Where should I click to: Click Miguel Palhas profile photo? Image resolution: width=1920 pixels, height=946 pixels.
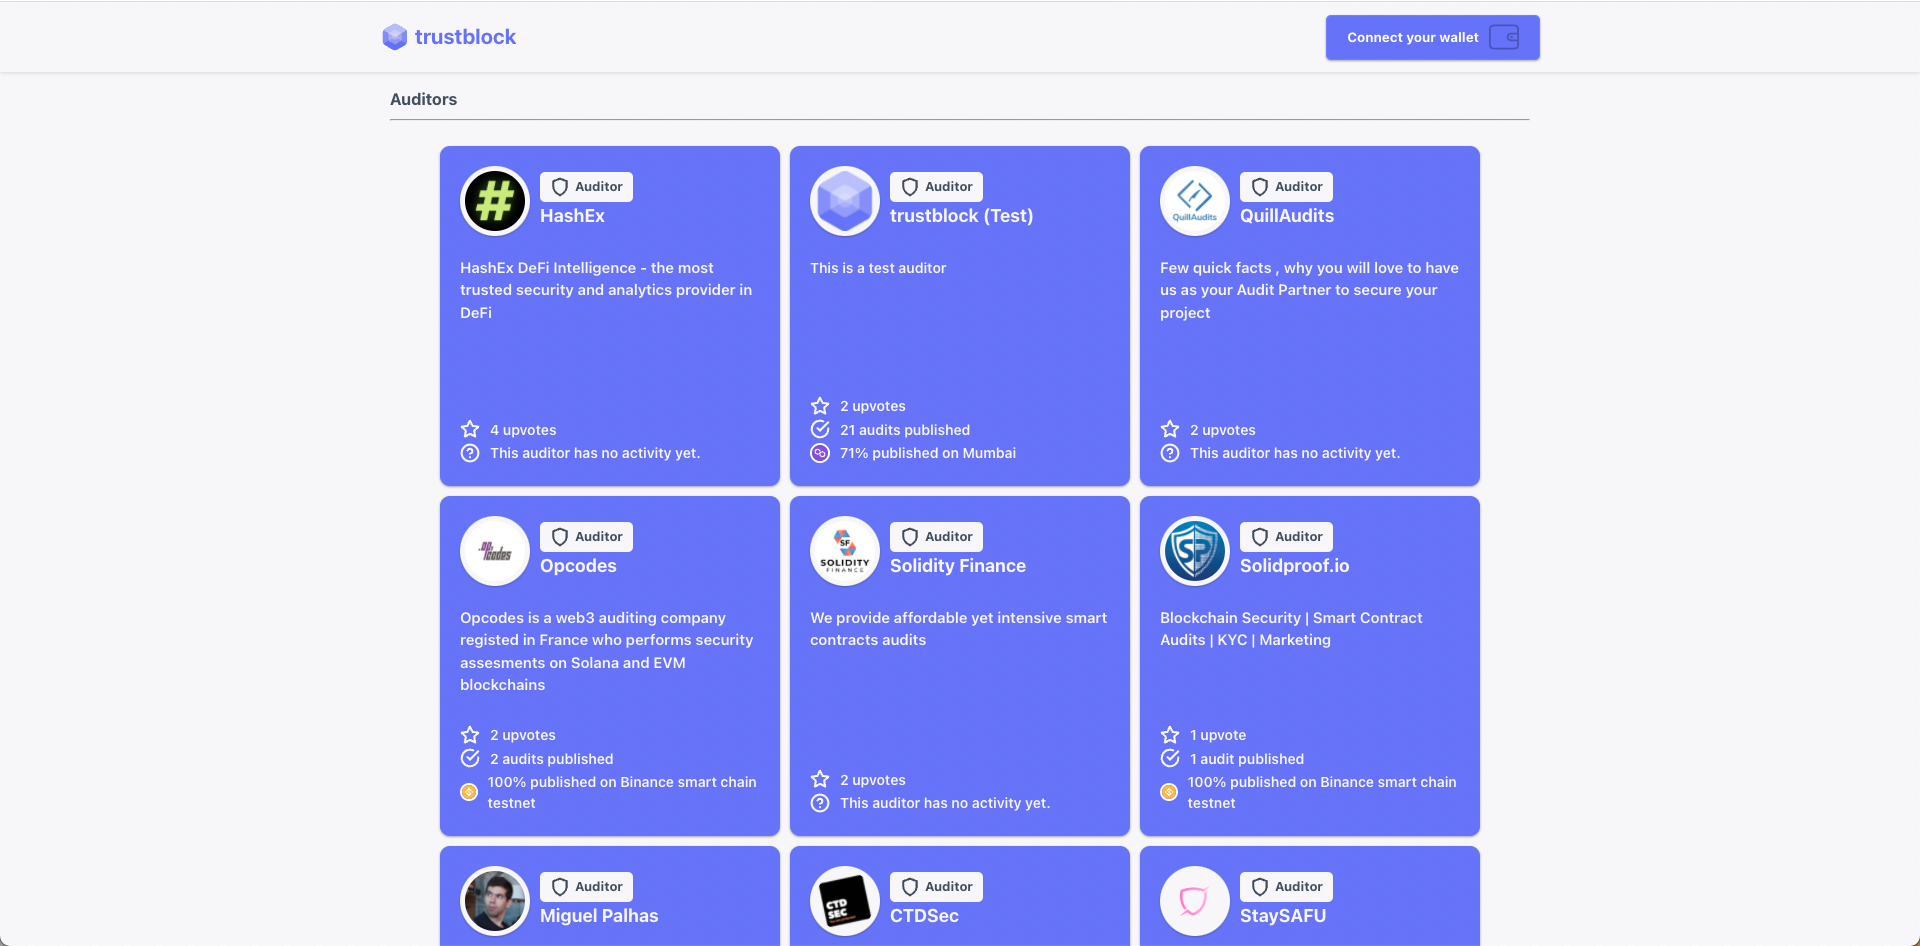[495, 901]
